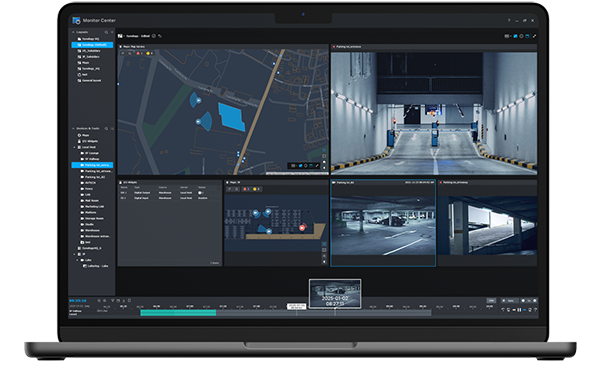The width and height of the screenshot is (600, 375).
Task: Collapse the Labs folder node
Action: 78,260
